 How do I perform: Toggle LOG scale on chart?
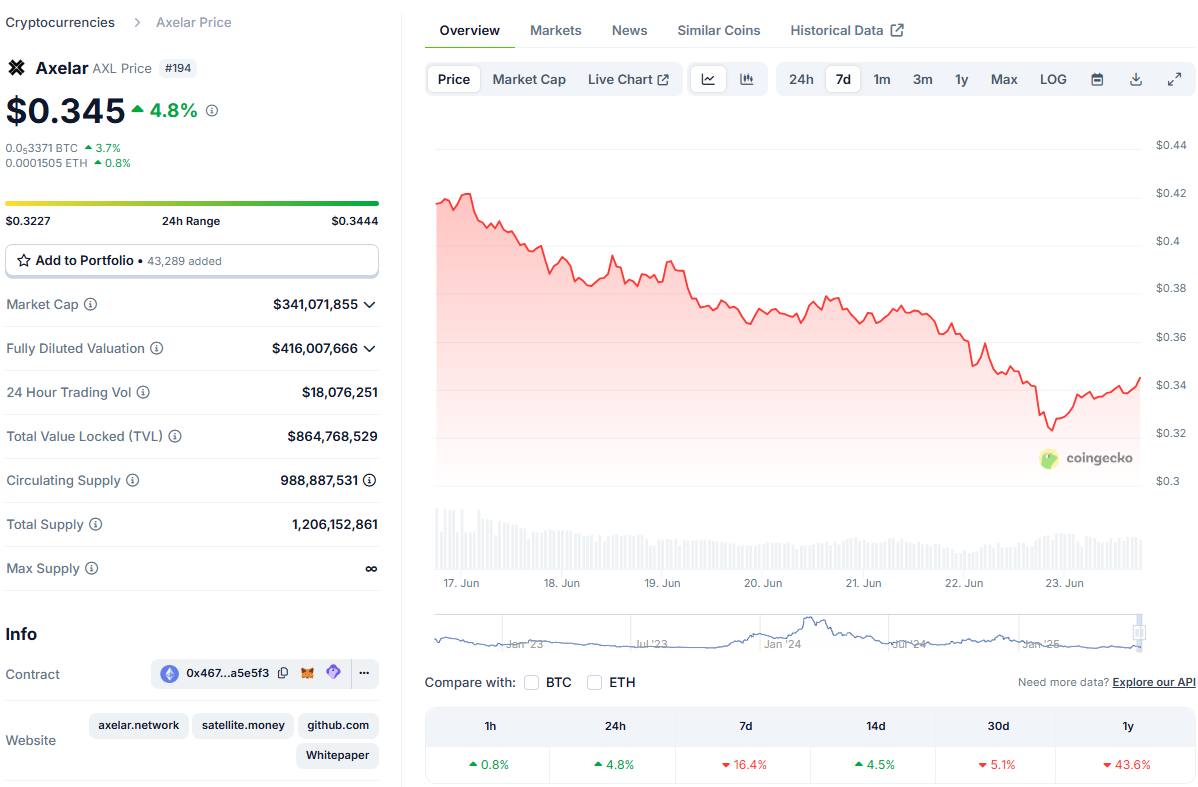pyautogui.click(x=1053, y=79)
